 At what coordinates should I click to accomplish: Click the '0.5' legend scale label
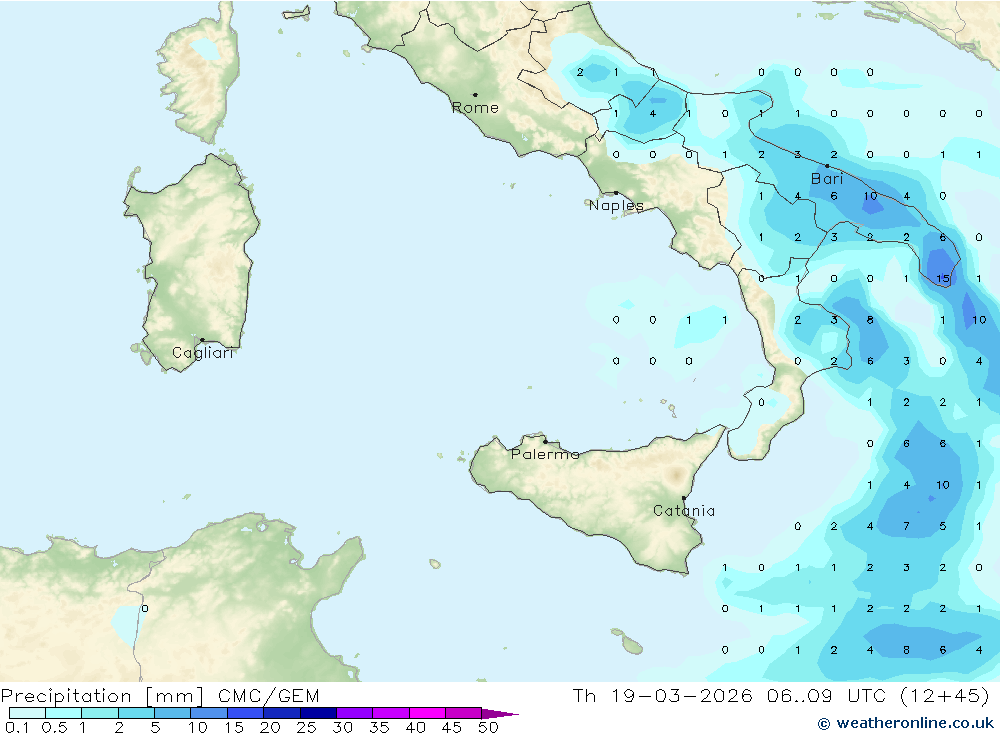tap(54, 727)
